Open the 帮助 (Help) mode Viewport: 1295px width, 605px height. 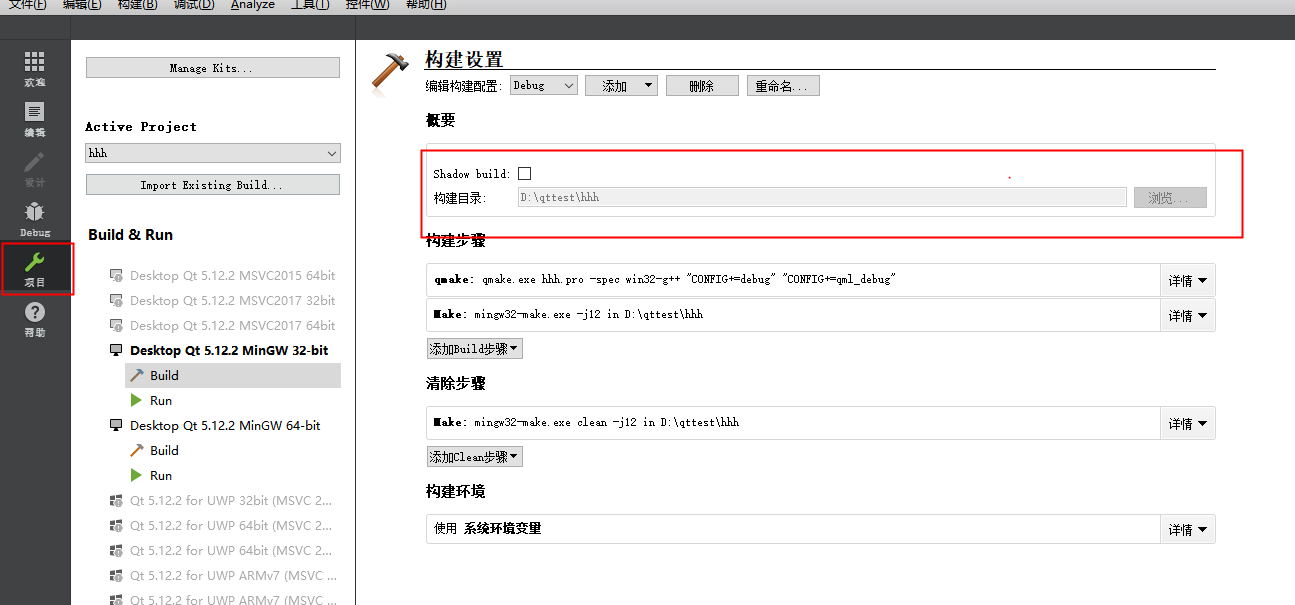click(35, 320)
